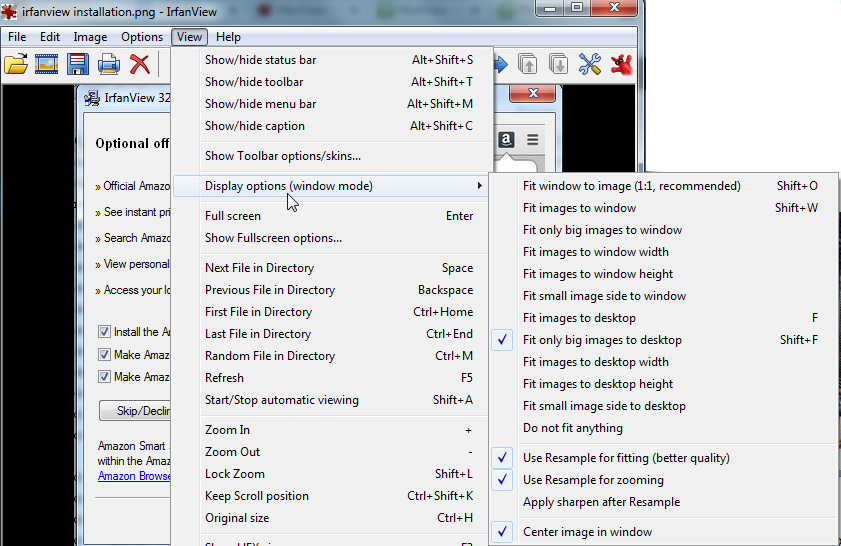Print using the printer toolbar icon
Viewport: 841px width, 546px height.
tap(109, 64)
